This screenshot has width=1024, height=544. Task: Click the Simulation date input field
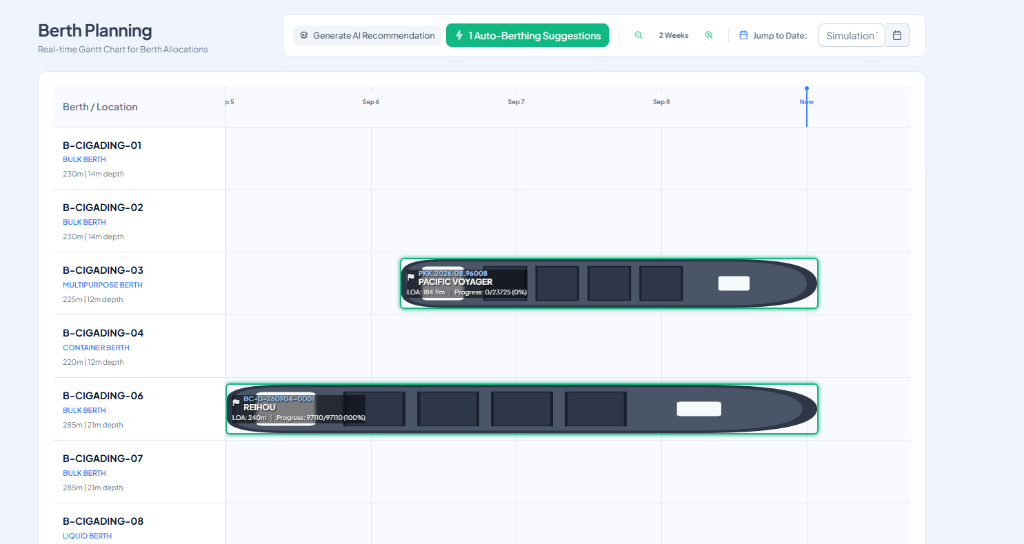[x=852, y=35]
